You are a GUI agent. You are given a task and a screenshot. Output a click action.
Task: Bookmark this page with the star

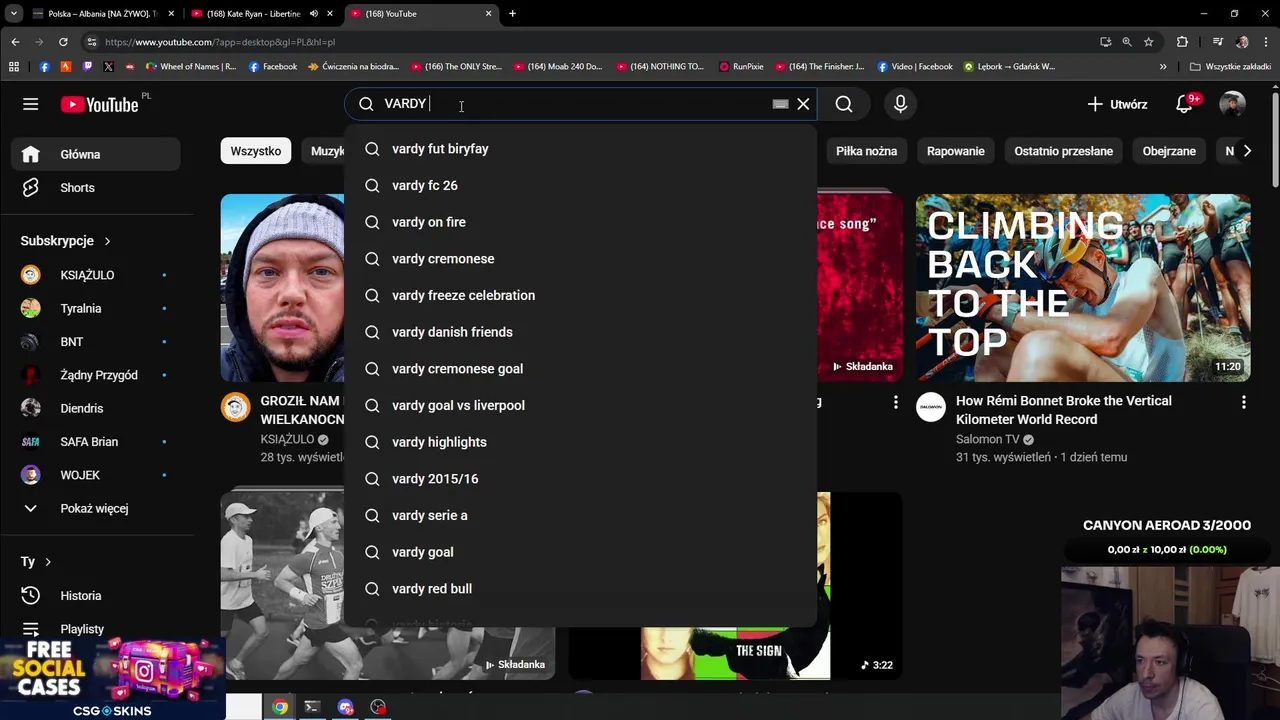[x=1149, y=42]
